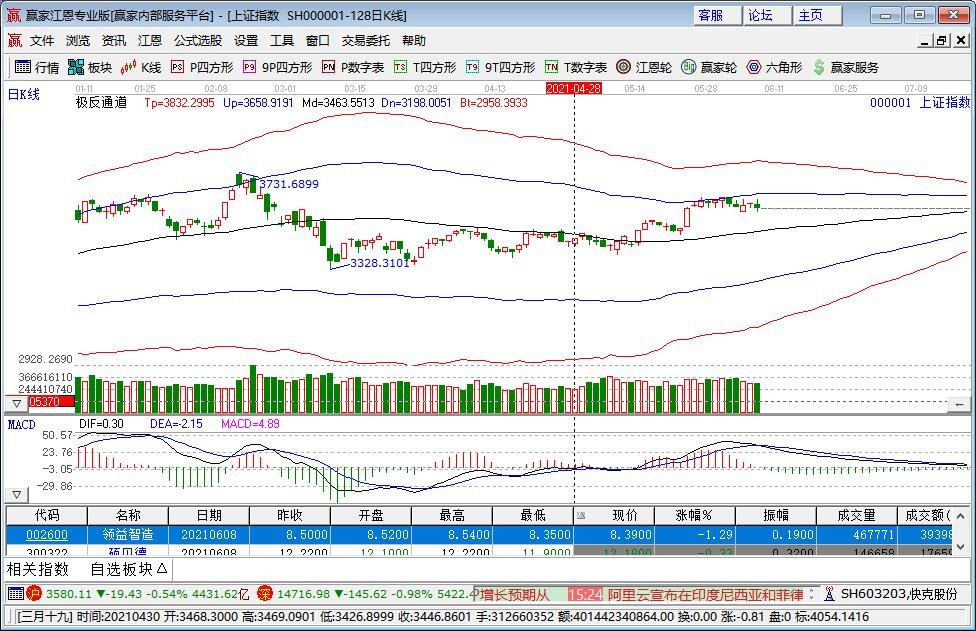Screen dimensions: 976x631
Task: Click the small icon in 现价 column header
Action: click(x=581, y=515)
